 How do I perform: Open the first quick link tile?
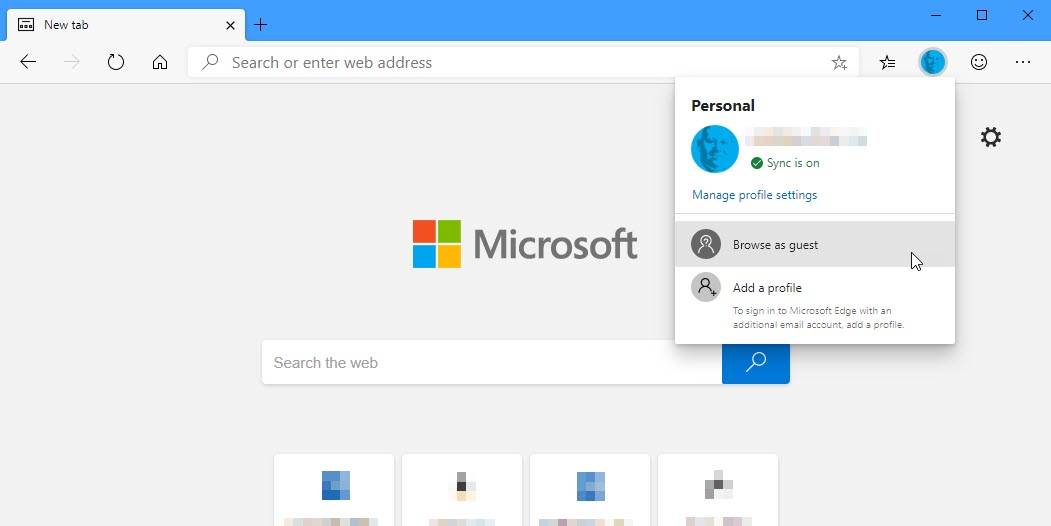pyautogui.click(x=334, y=490)
